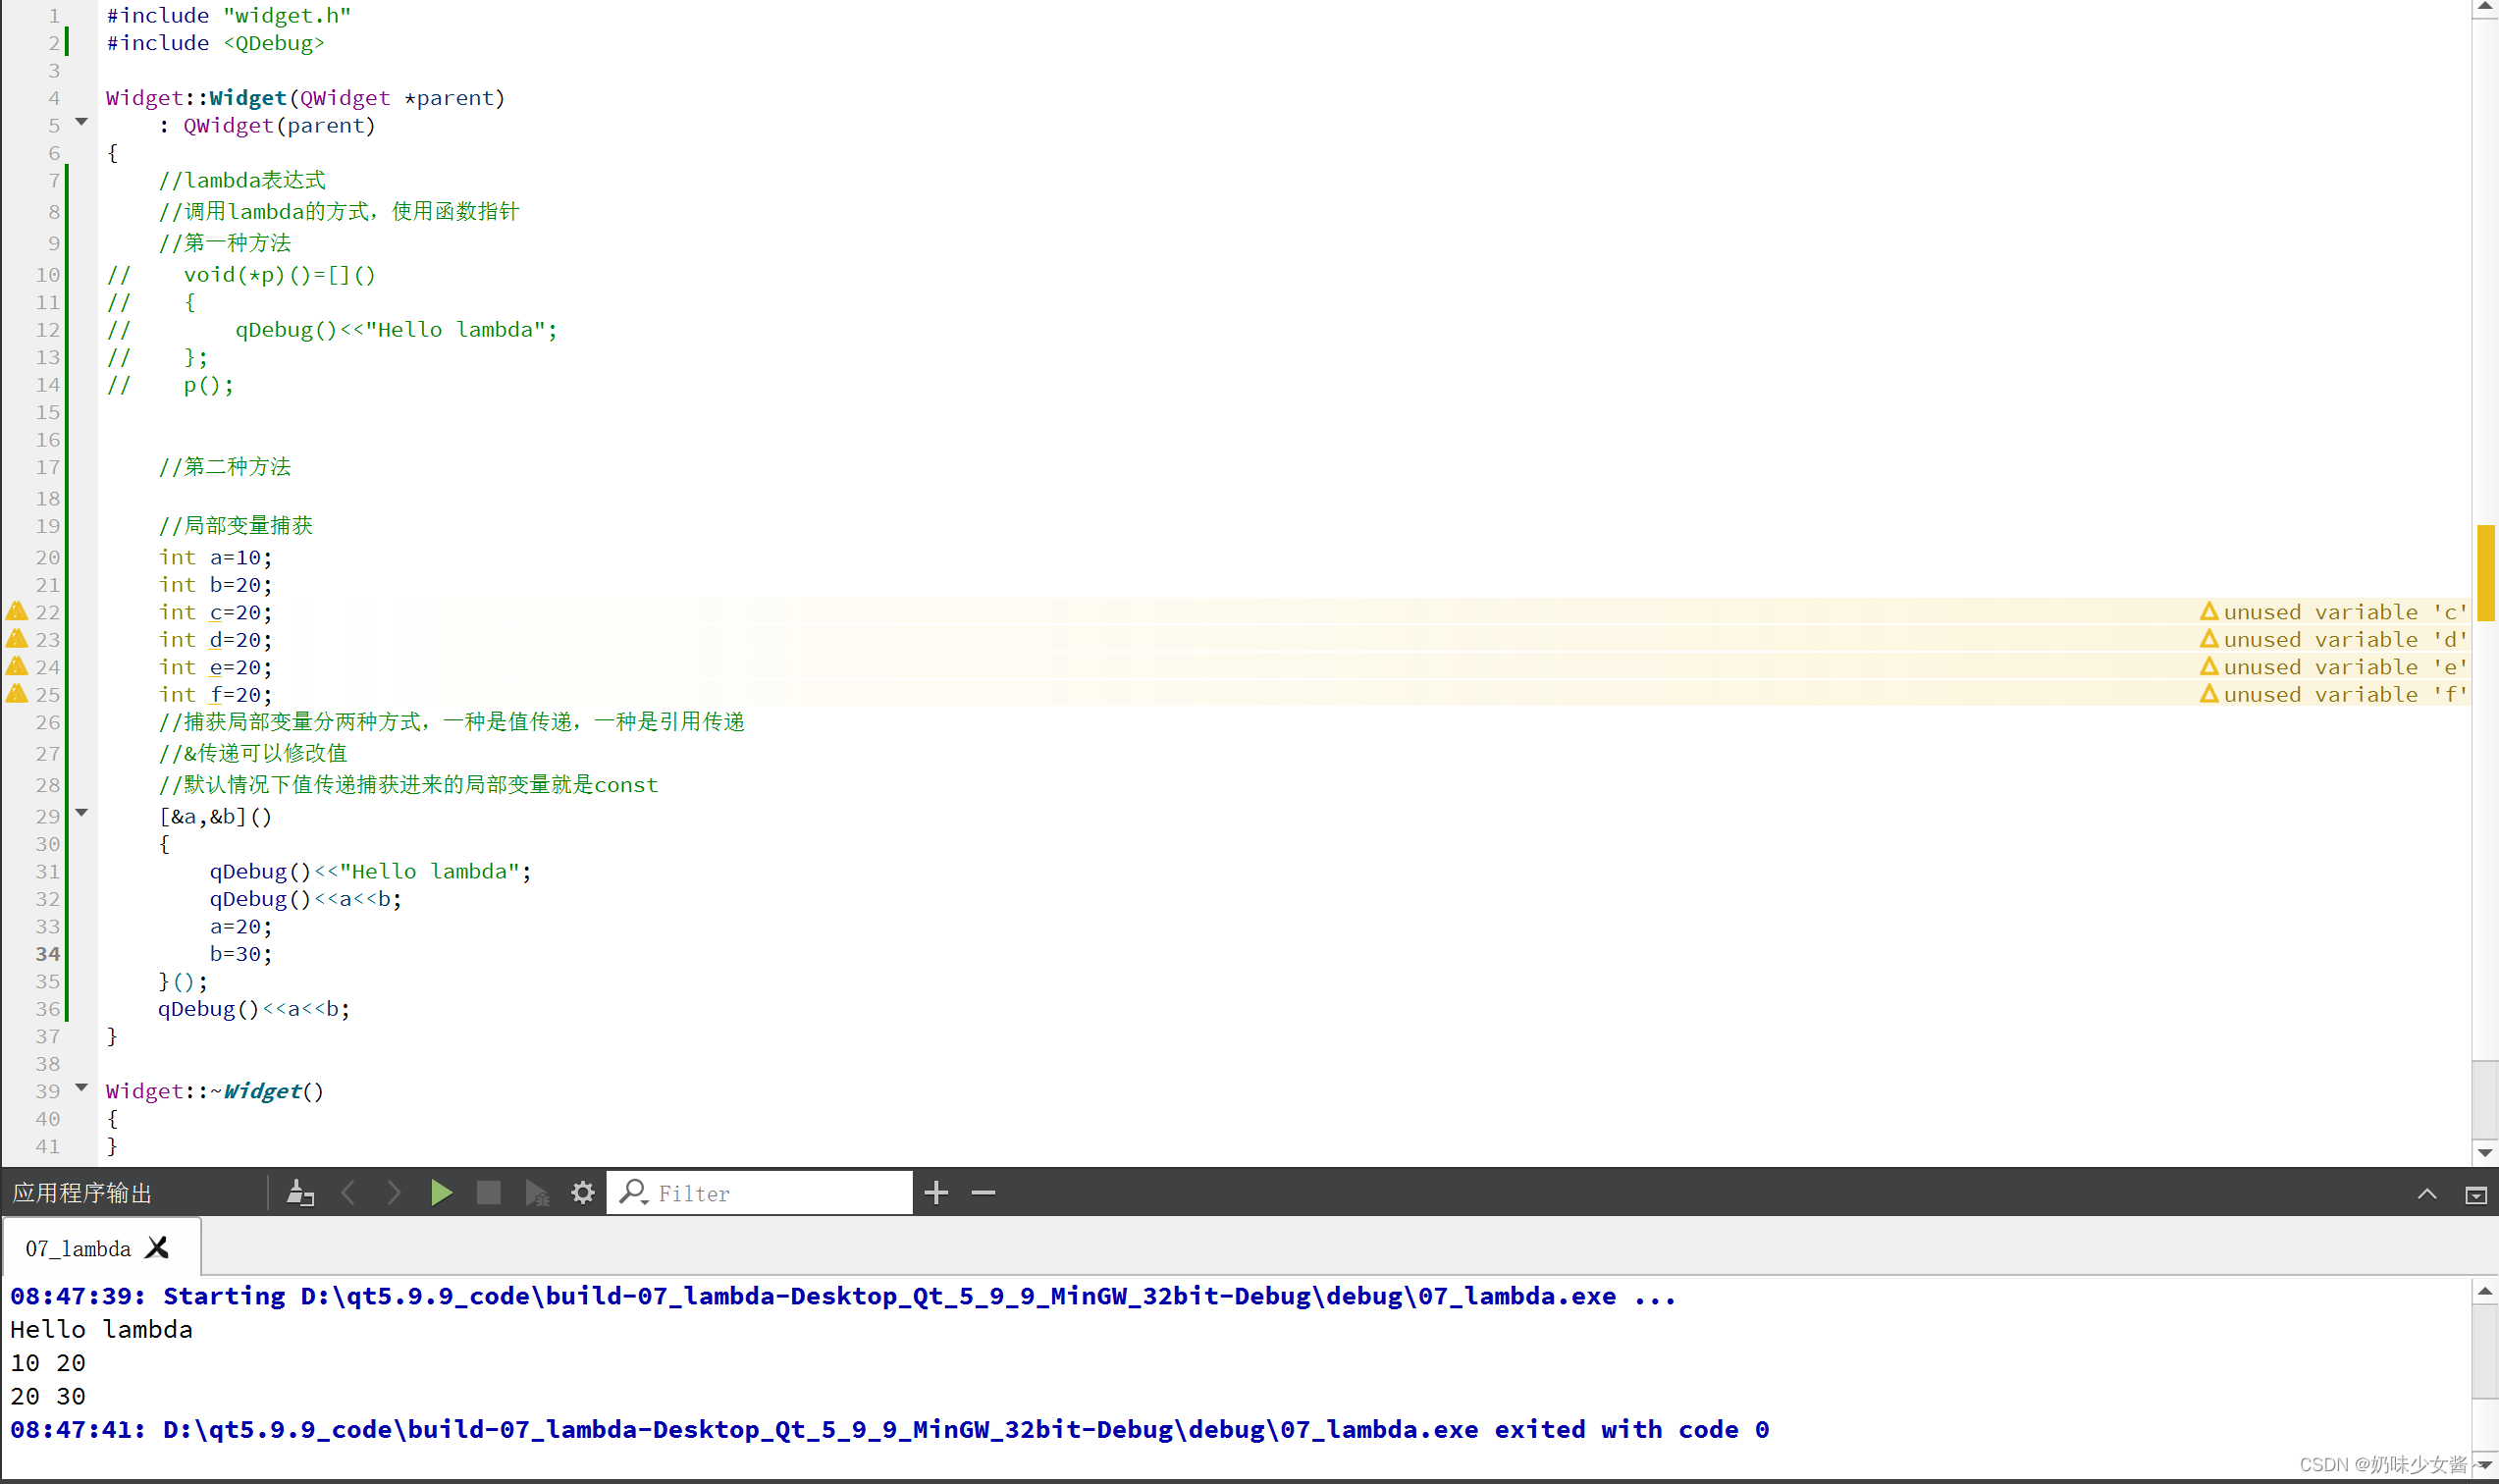The width and height of the screenshot is (2499, 1484).
Task: Click output pane scrollbar up arrow
Action: tap(2485, 1291)
